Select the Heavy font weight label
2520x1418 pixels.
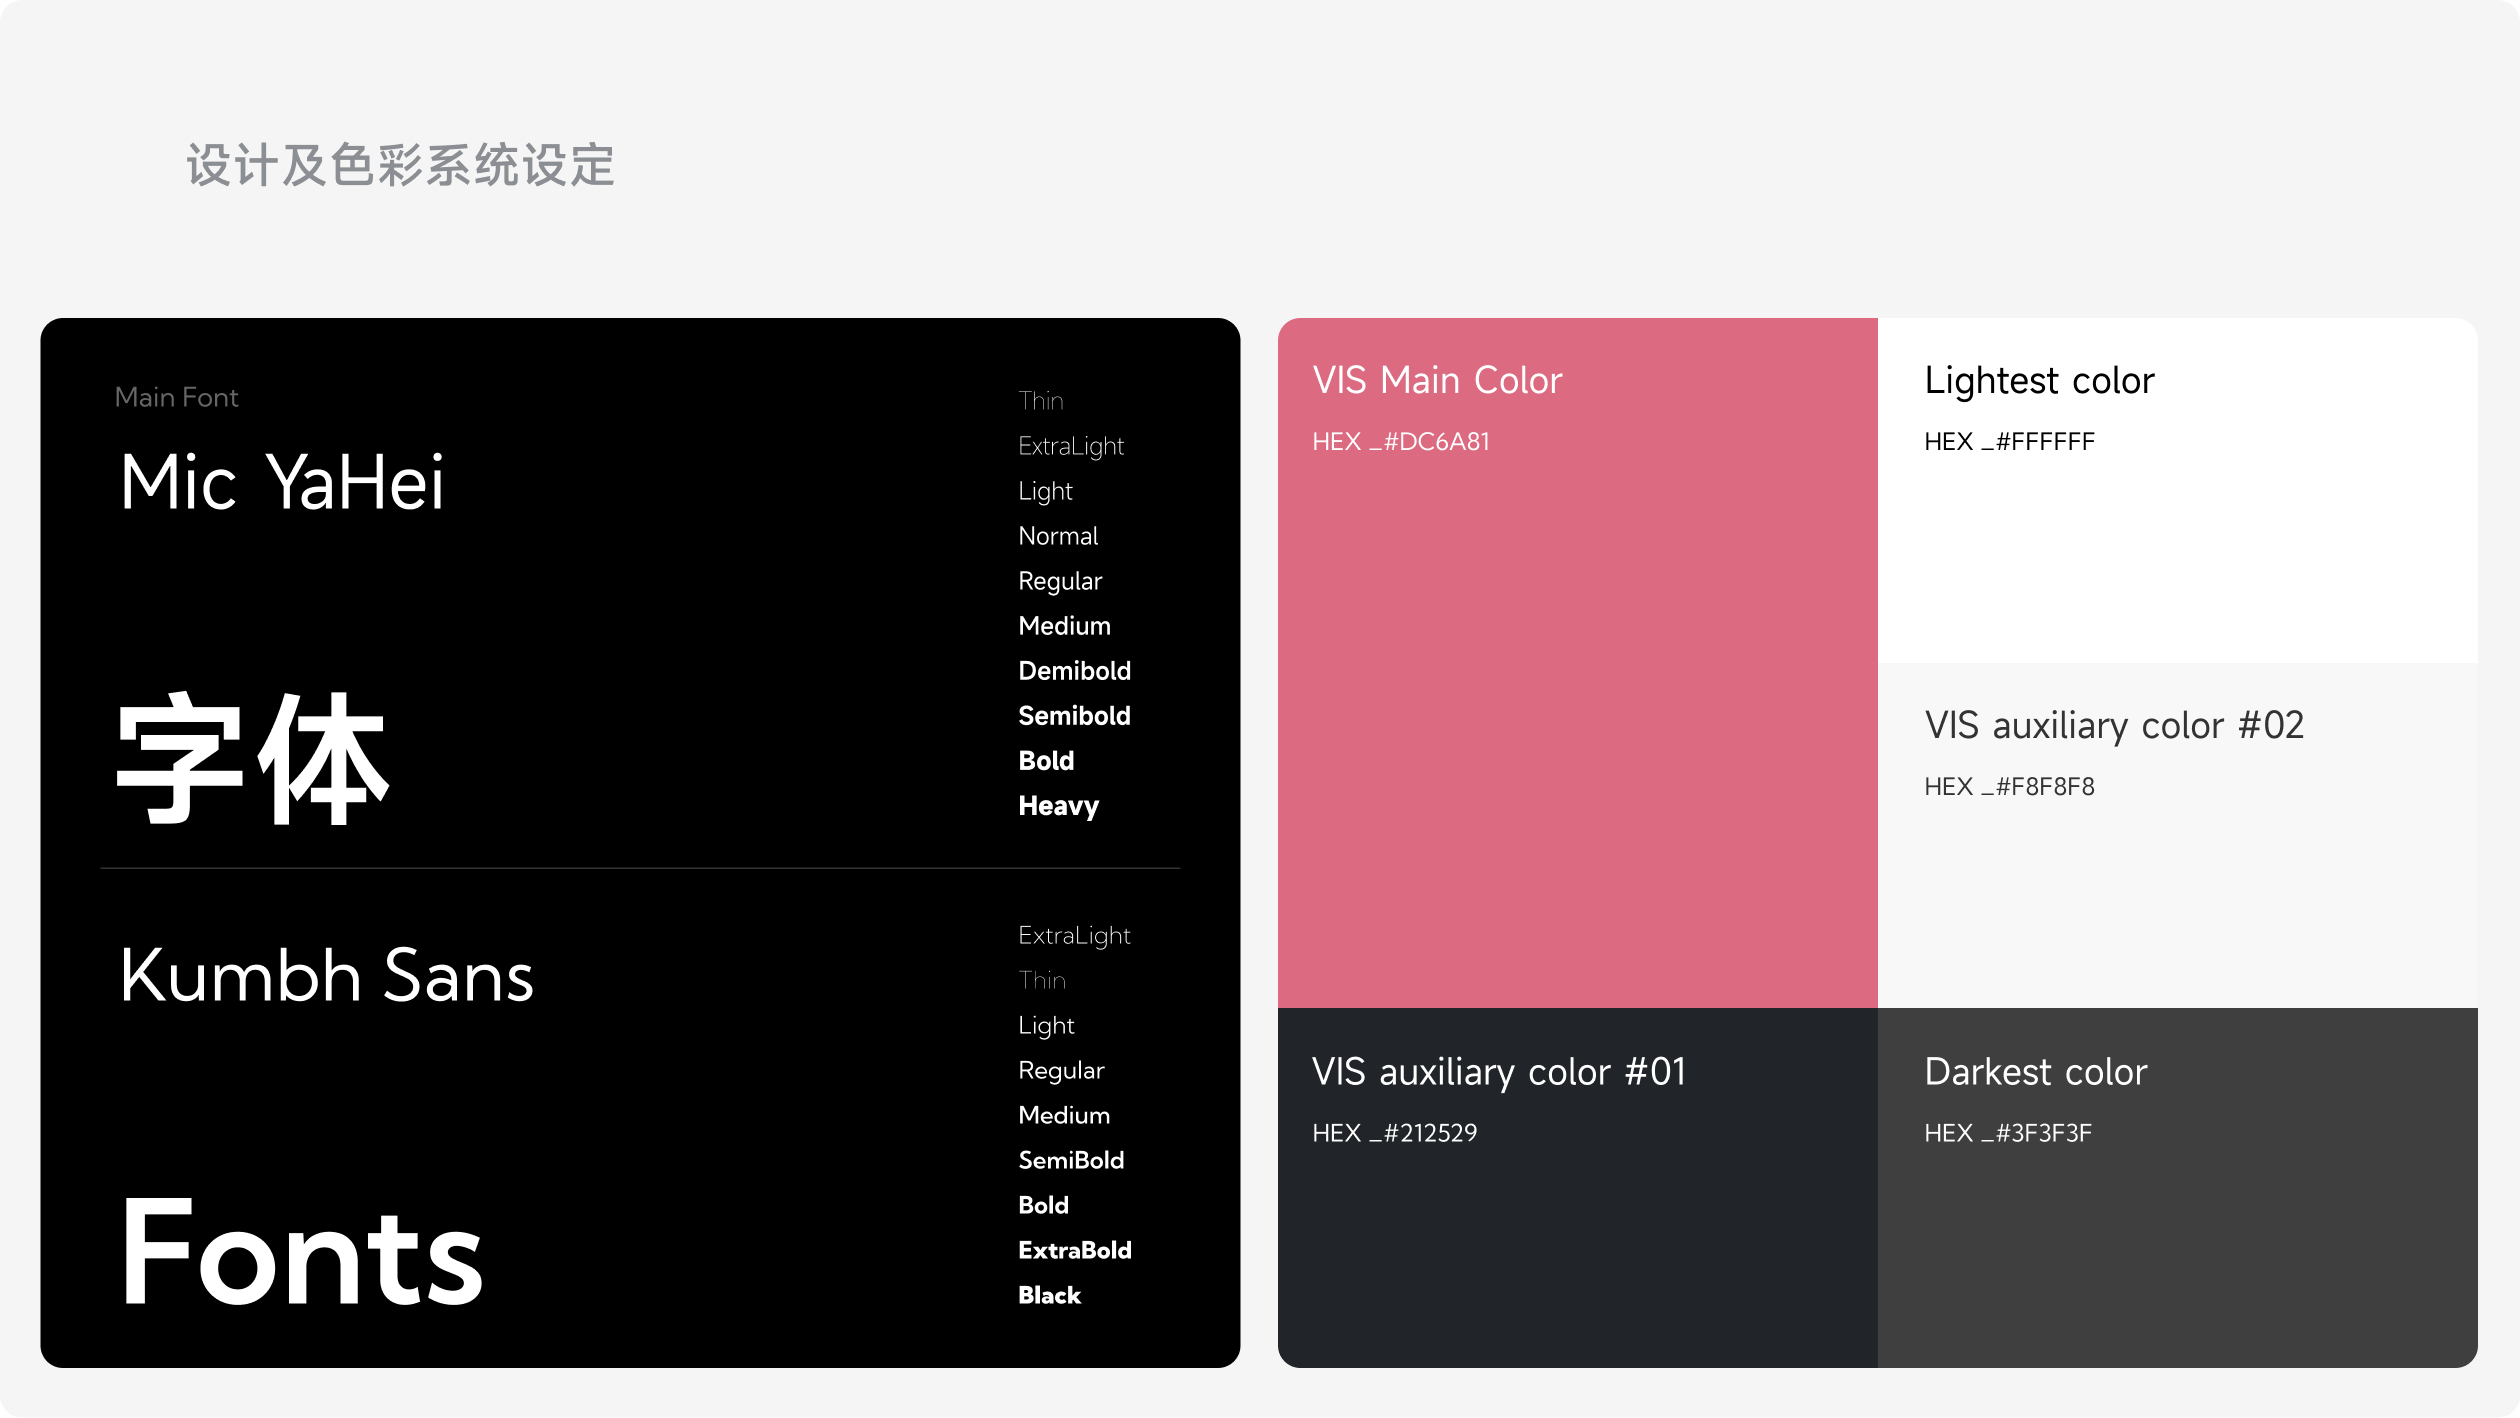1058,806
